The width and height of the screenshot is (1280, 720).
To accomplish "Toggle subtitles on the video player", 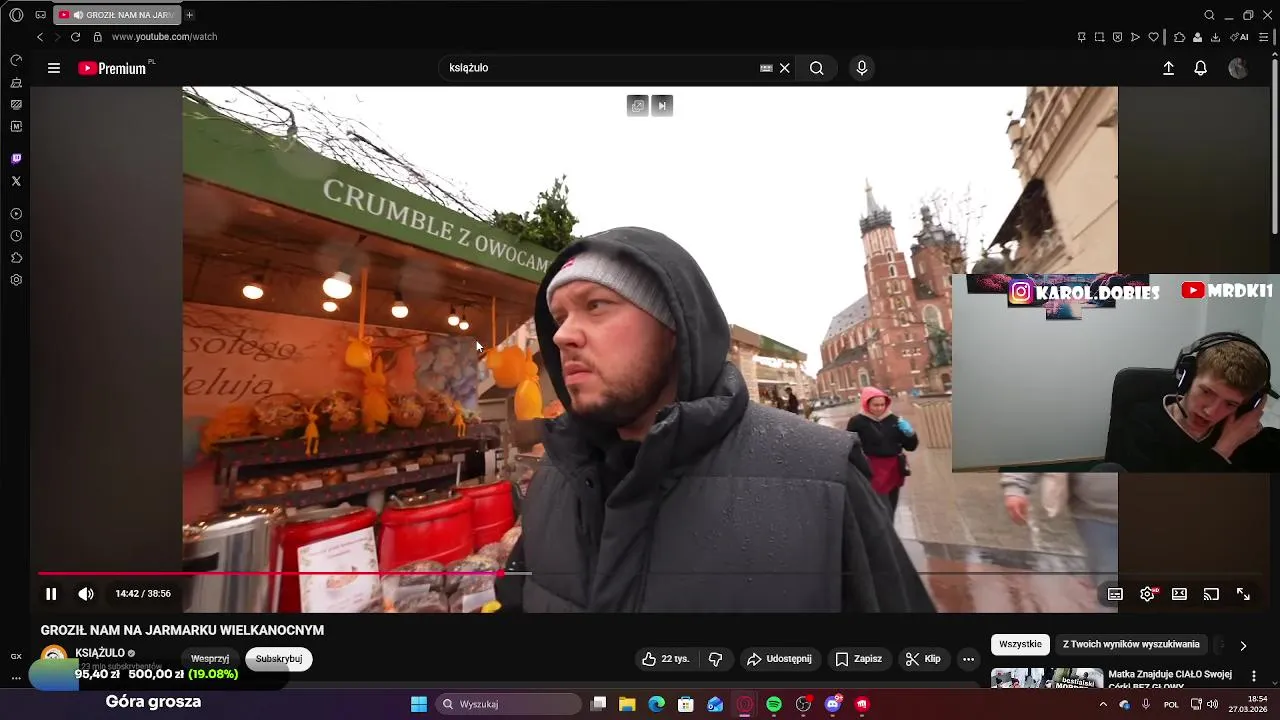I will click(1115, 594).
